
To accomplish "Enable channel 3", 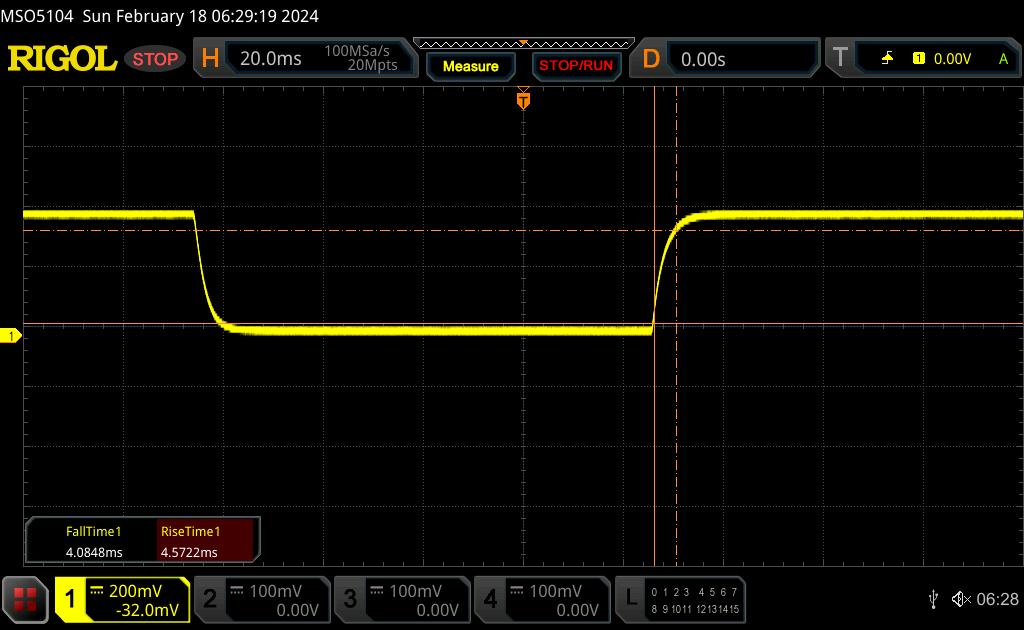I will (x=401, y=599).
